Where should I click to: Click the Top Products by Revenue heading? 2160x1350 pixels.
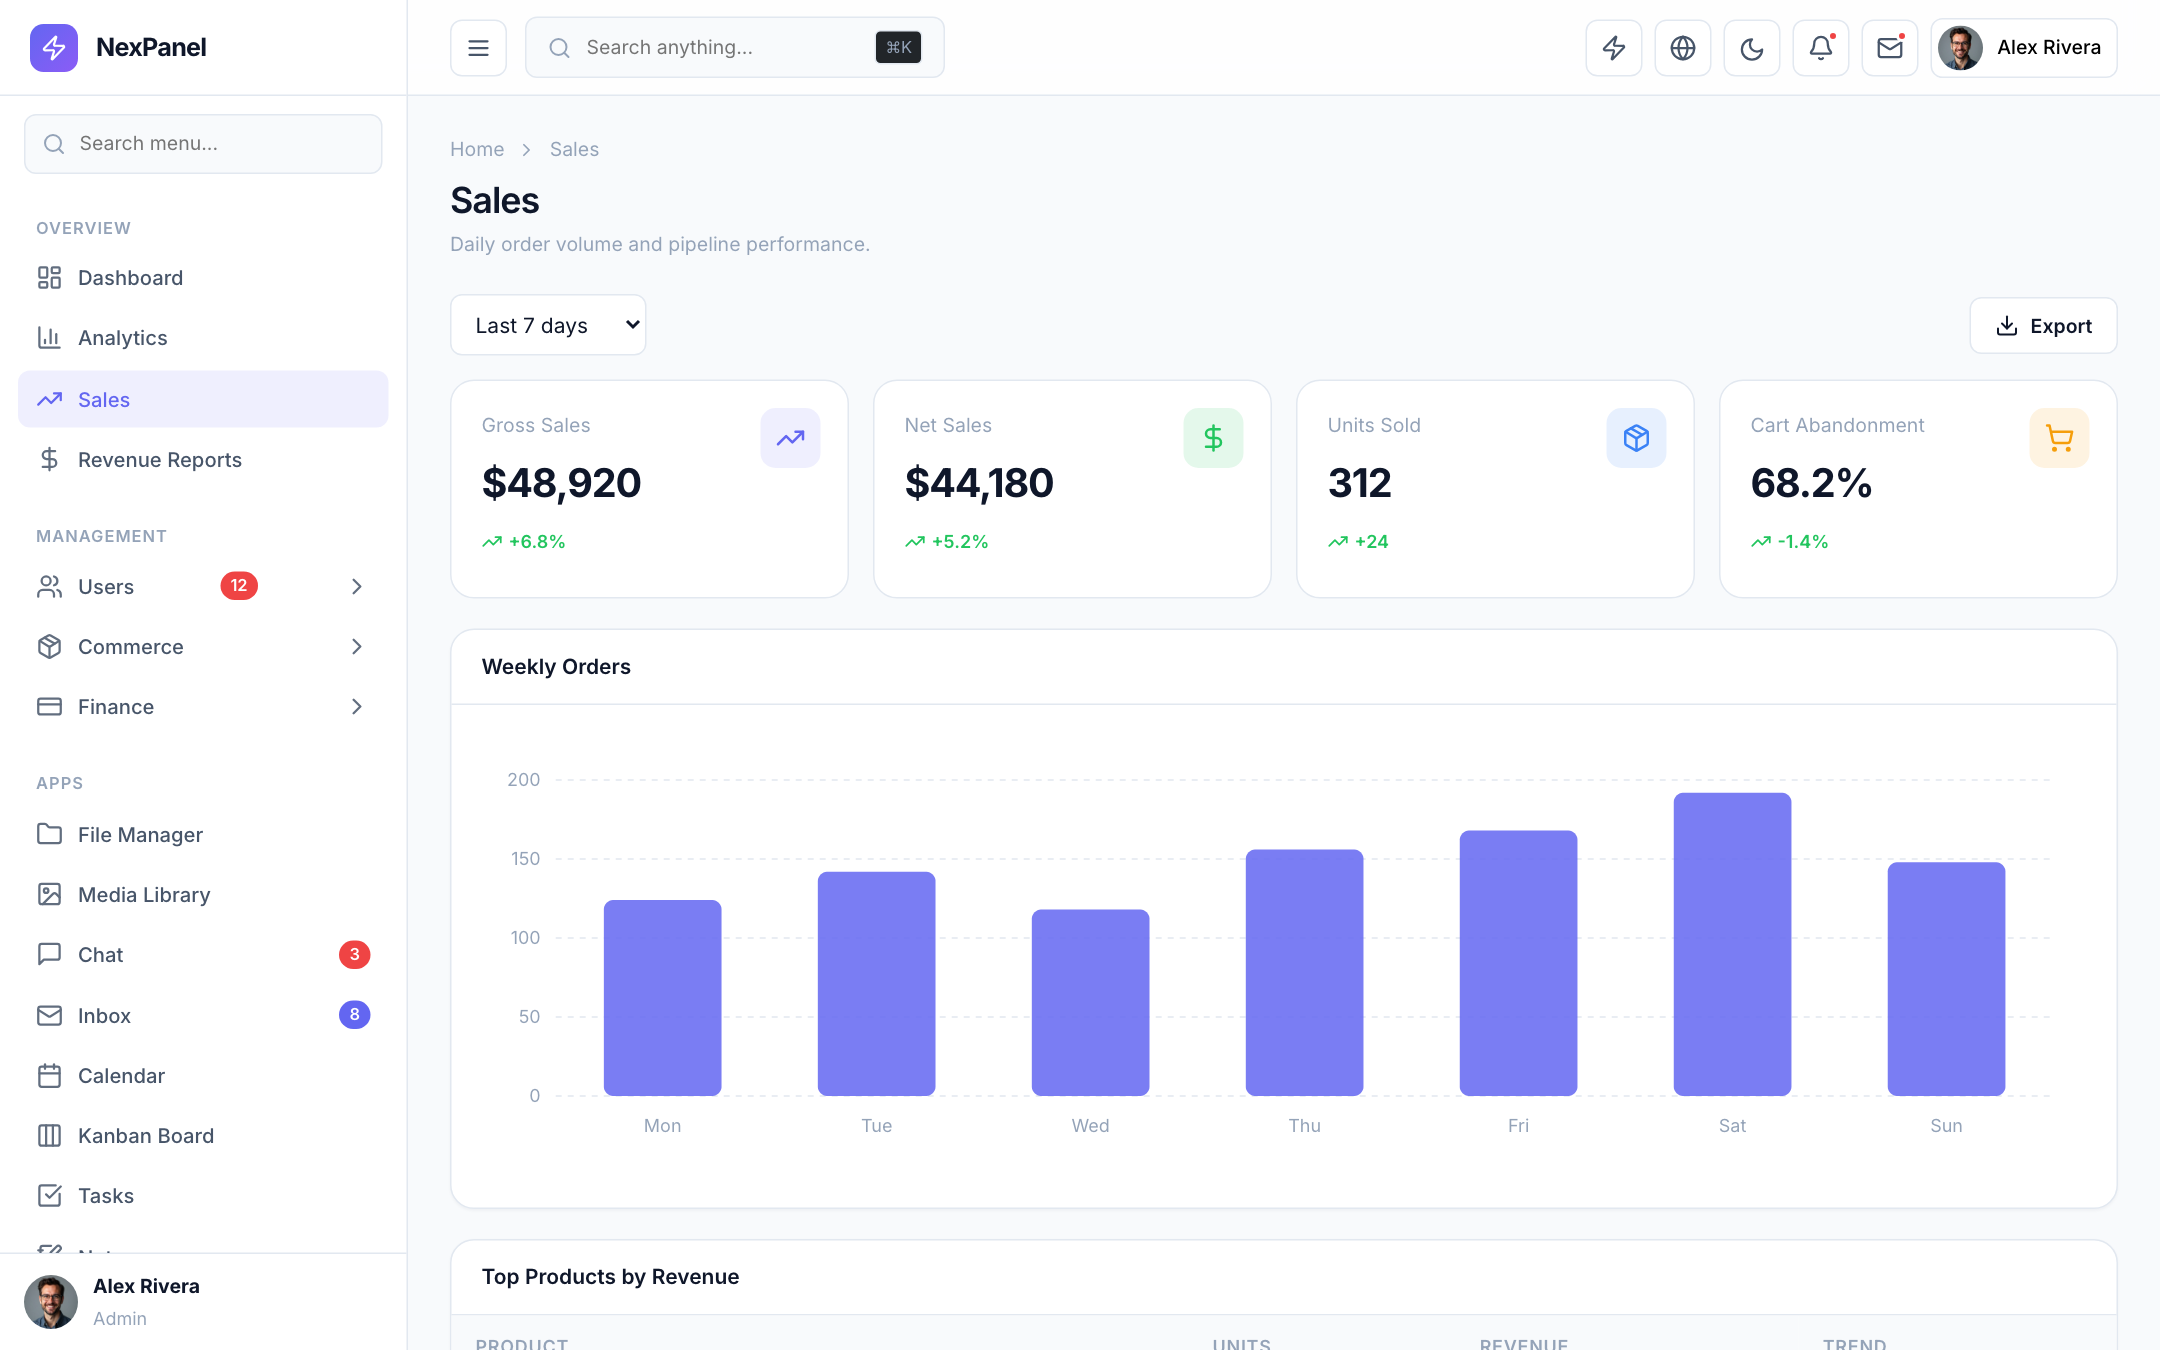pos(610,1276)
